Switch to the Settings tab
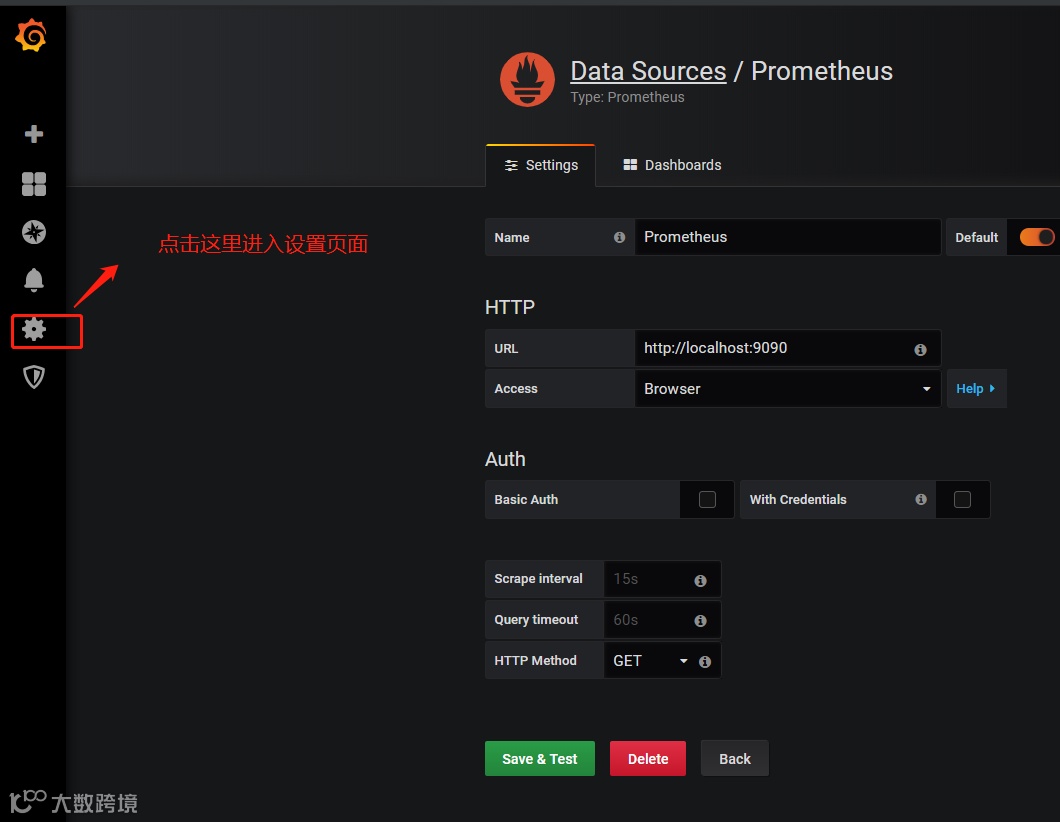This screenshot has height=822, width=1060. coord(541,165)
